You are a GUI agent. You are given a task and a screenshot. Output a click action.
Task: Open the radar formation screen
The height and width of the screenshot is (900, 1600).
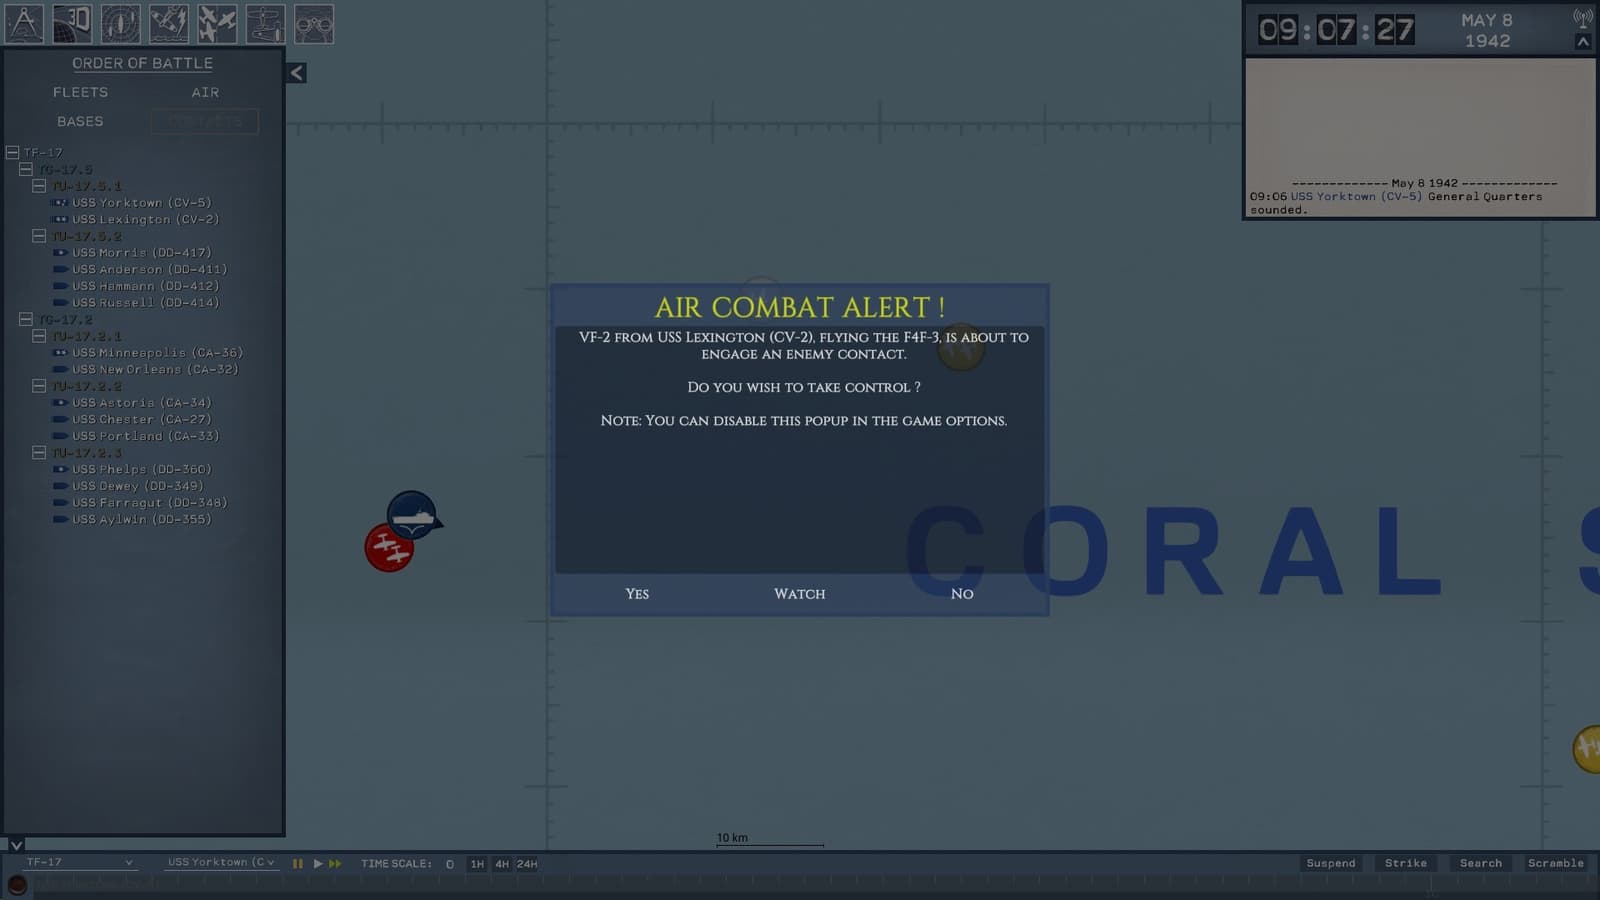pos(120,24)
